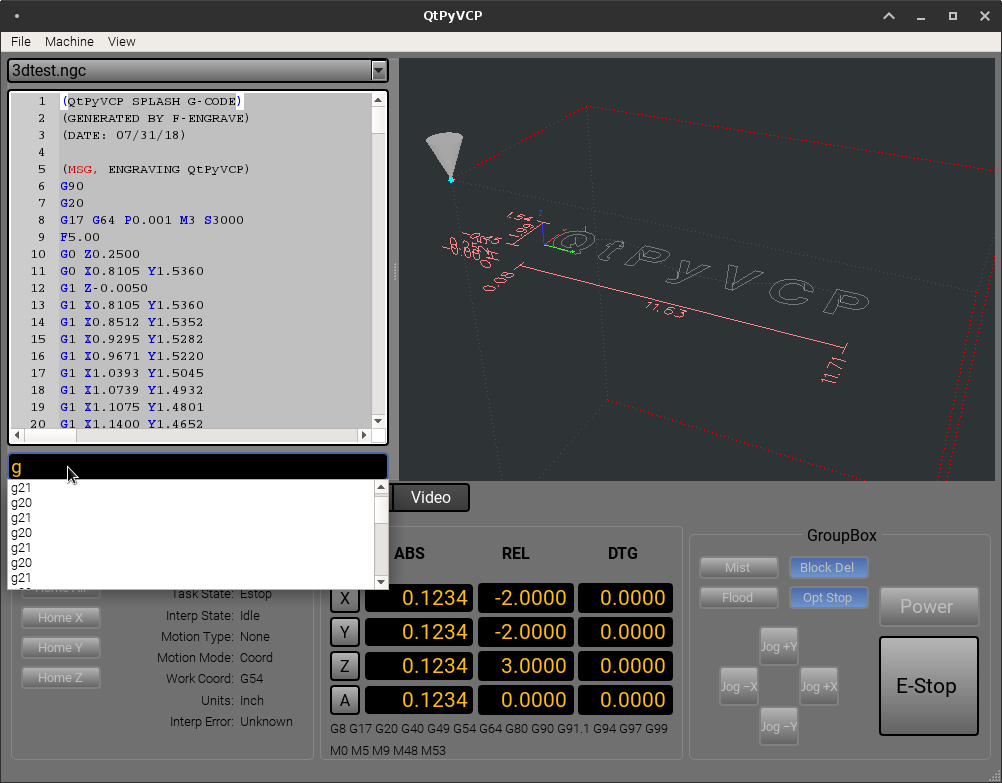Toggle machine Power
The height and width of the screenshot is (783, 1002).
click(x=929, y=607)
